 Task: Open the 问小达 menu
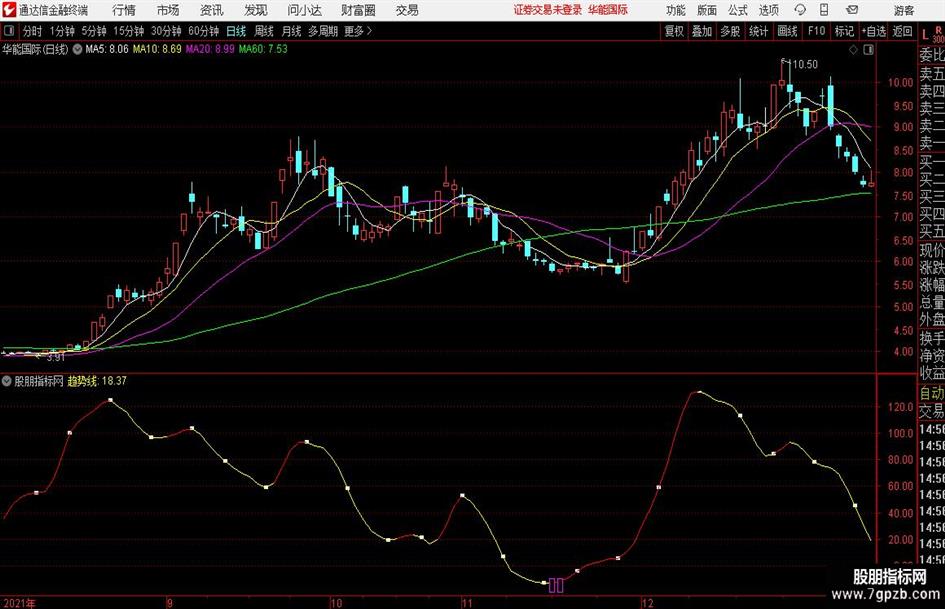(x=304, y=10)
